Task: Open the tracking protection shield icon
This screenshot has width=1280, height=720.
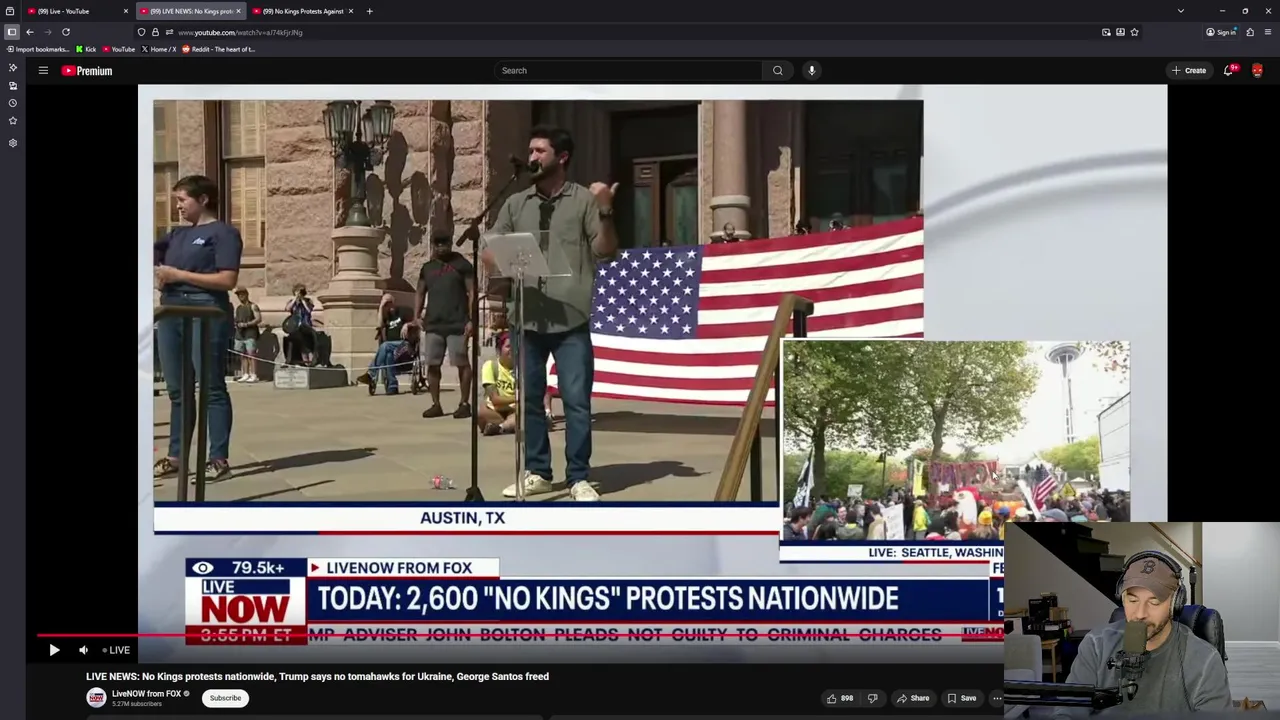Action: [141, 32]
